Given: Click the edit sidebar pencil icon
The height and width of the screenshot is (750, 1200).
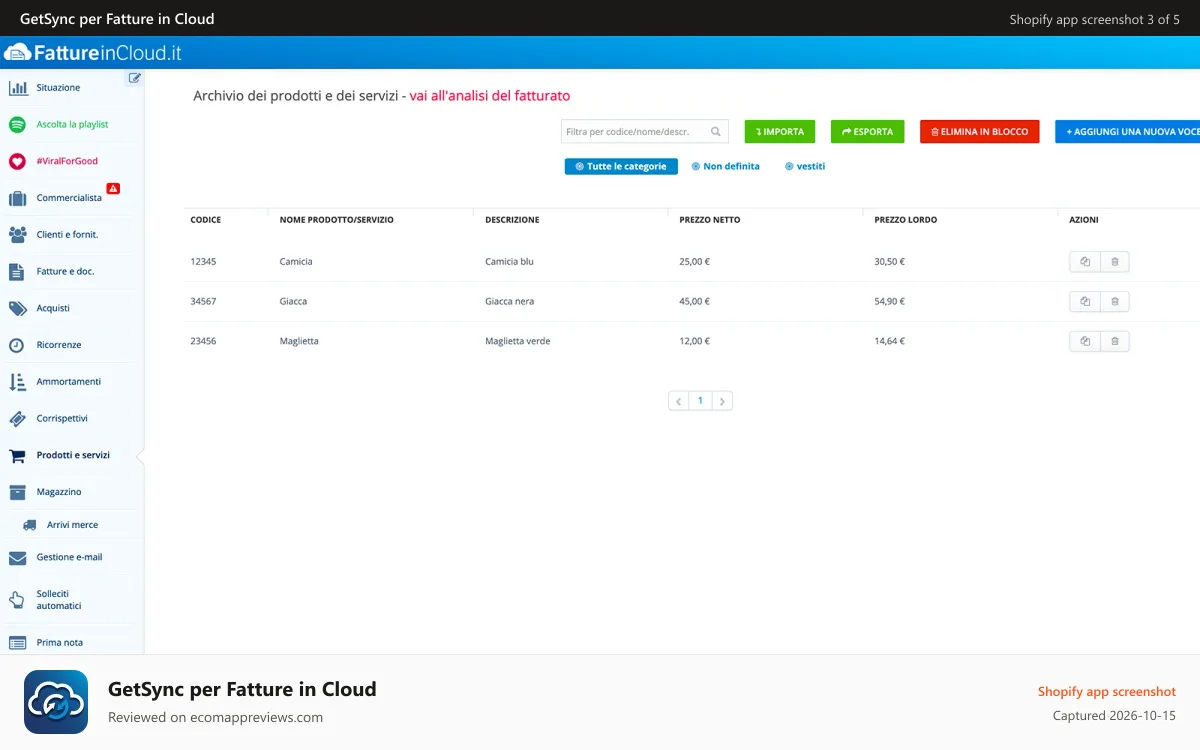Looking at the screenshot, I should coord(134,78).
